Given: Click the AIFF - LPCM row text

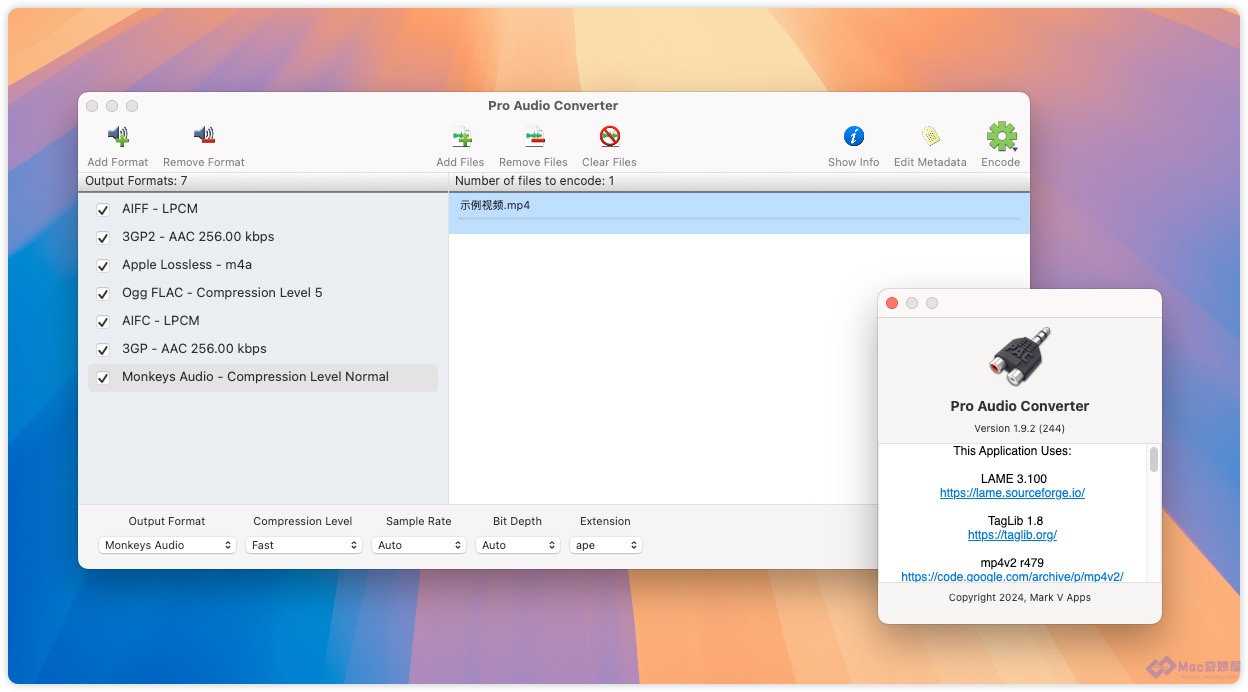Looking at the screenshot, I should [x=160, y=209].
